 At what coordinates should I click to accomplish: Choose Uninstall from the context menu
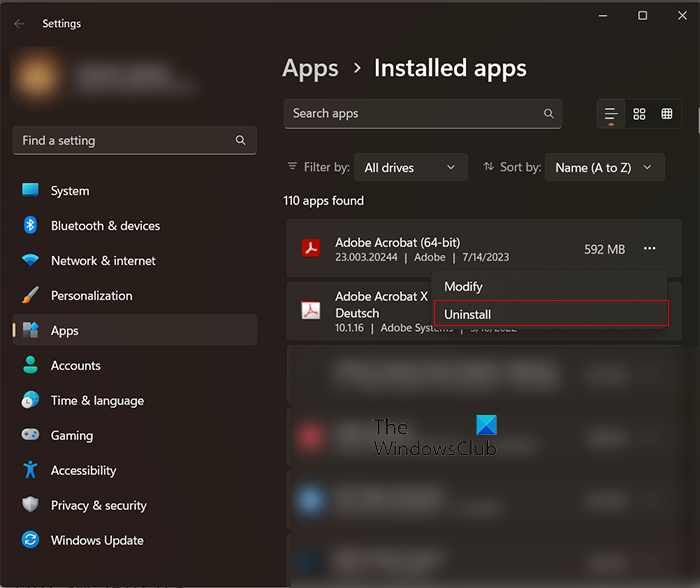(x=549, y=314)
